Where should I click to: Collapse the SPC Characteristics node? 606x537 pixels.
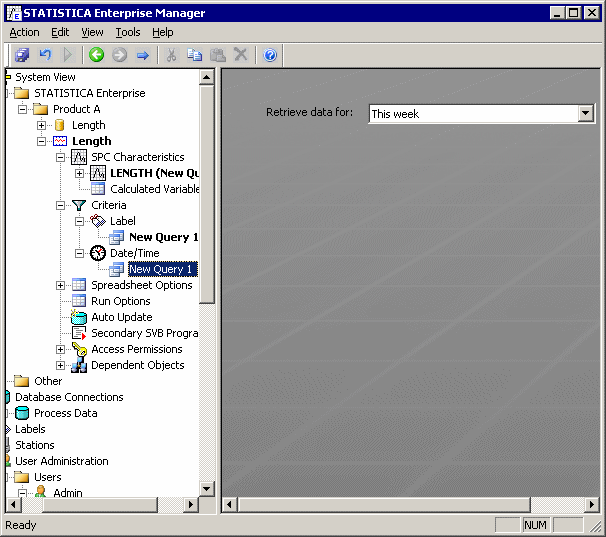61,157
